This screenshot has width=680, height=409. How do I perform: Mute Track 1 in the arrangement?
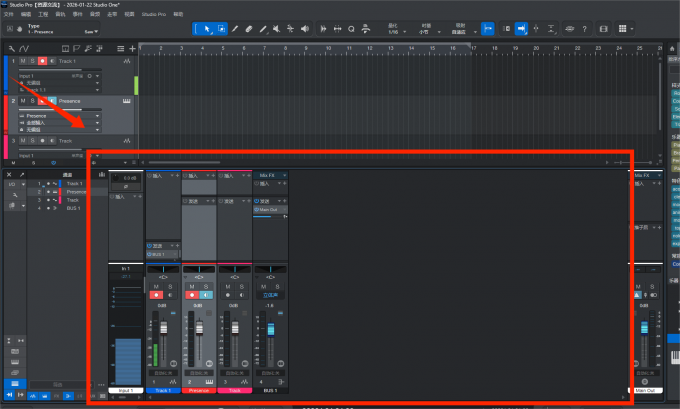pos(22,61)
